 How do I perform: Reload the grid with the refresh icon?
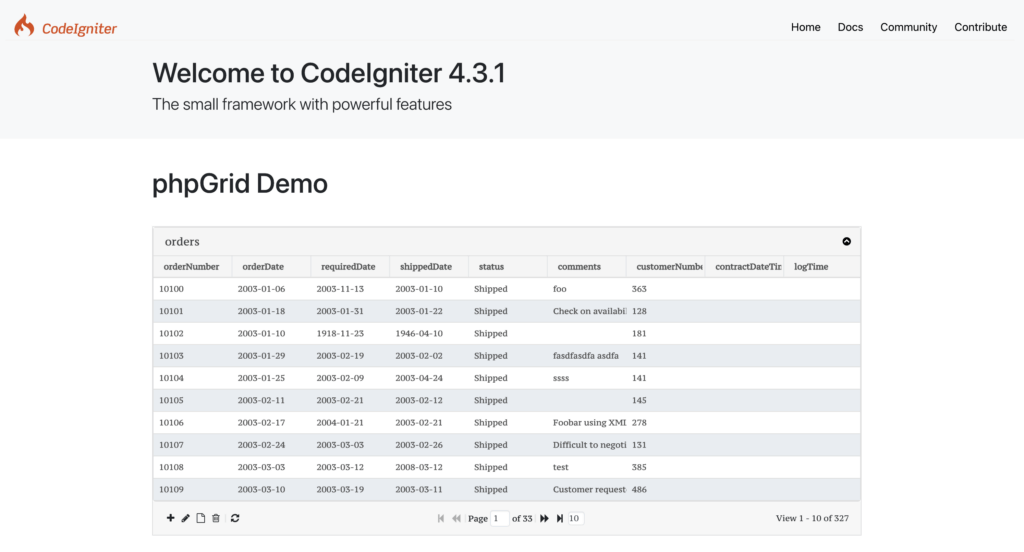[x=235, y=518]
